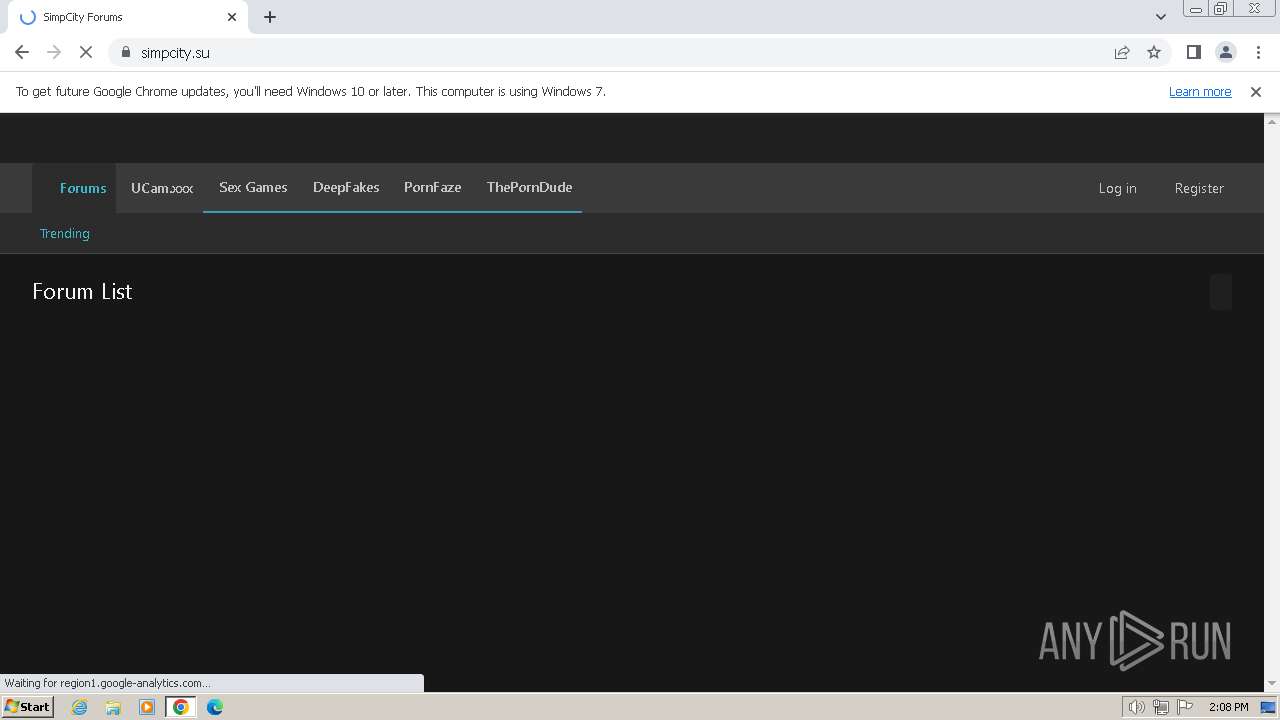Click the page scrollbar down arrow
Image resolution: width=1280 pixels, height=720 pixels.
coord(1272,683)
